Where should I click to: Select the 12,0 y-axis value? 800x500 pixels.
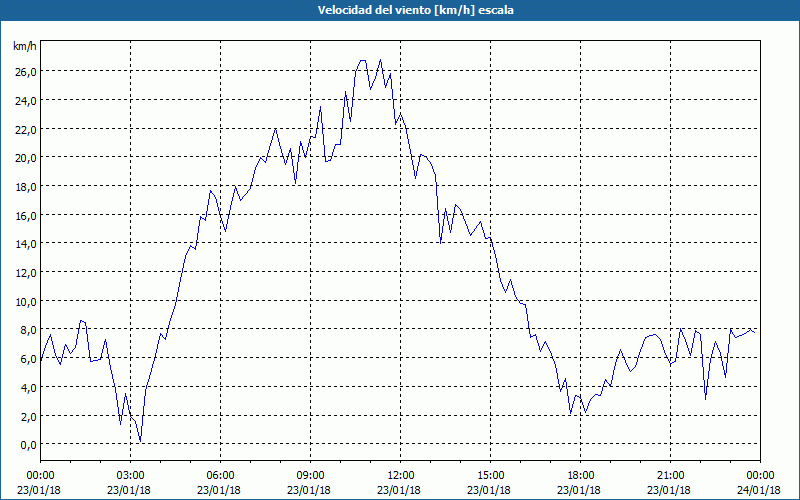pos(25,273)
